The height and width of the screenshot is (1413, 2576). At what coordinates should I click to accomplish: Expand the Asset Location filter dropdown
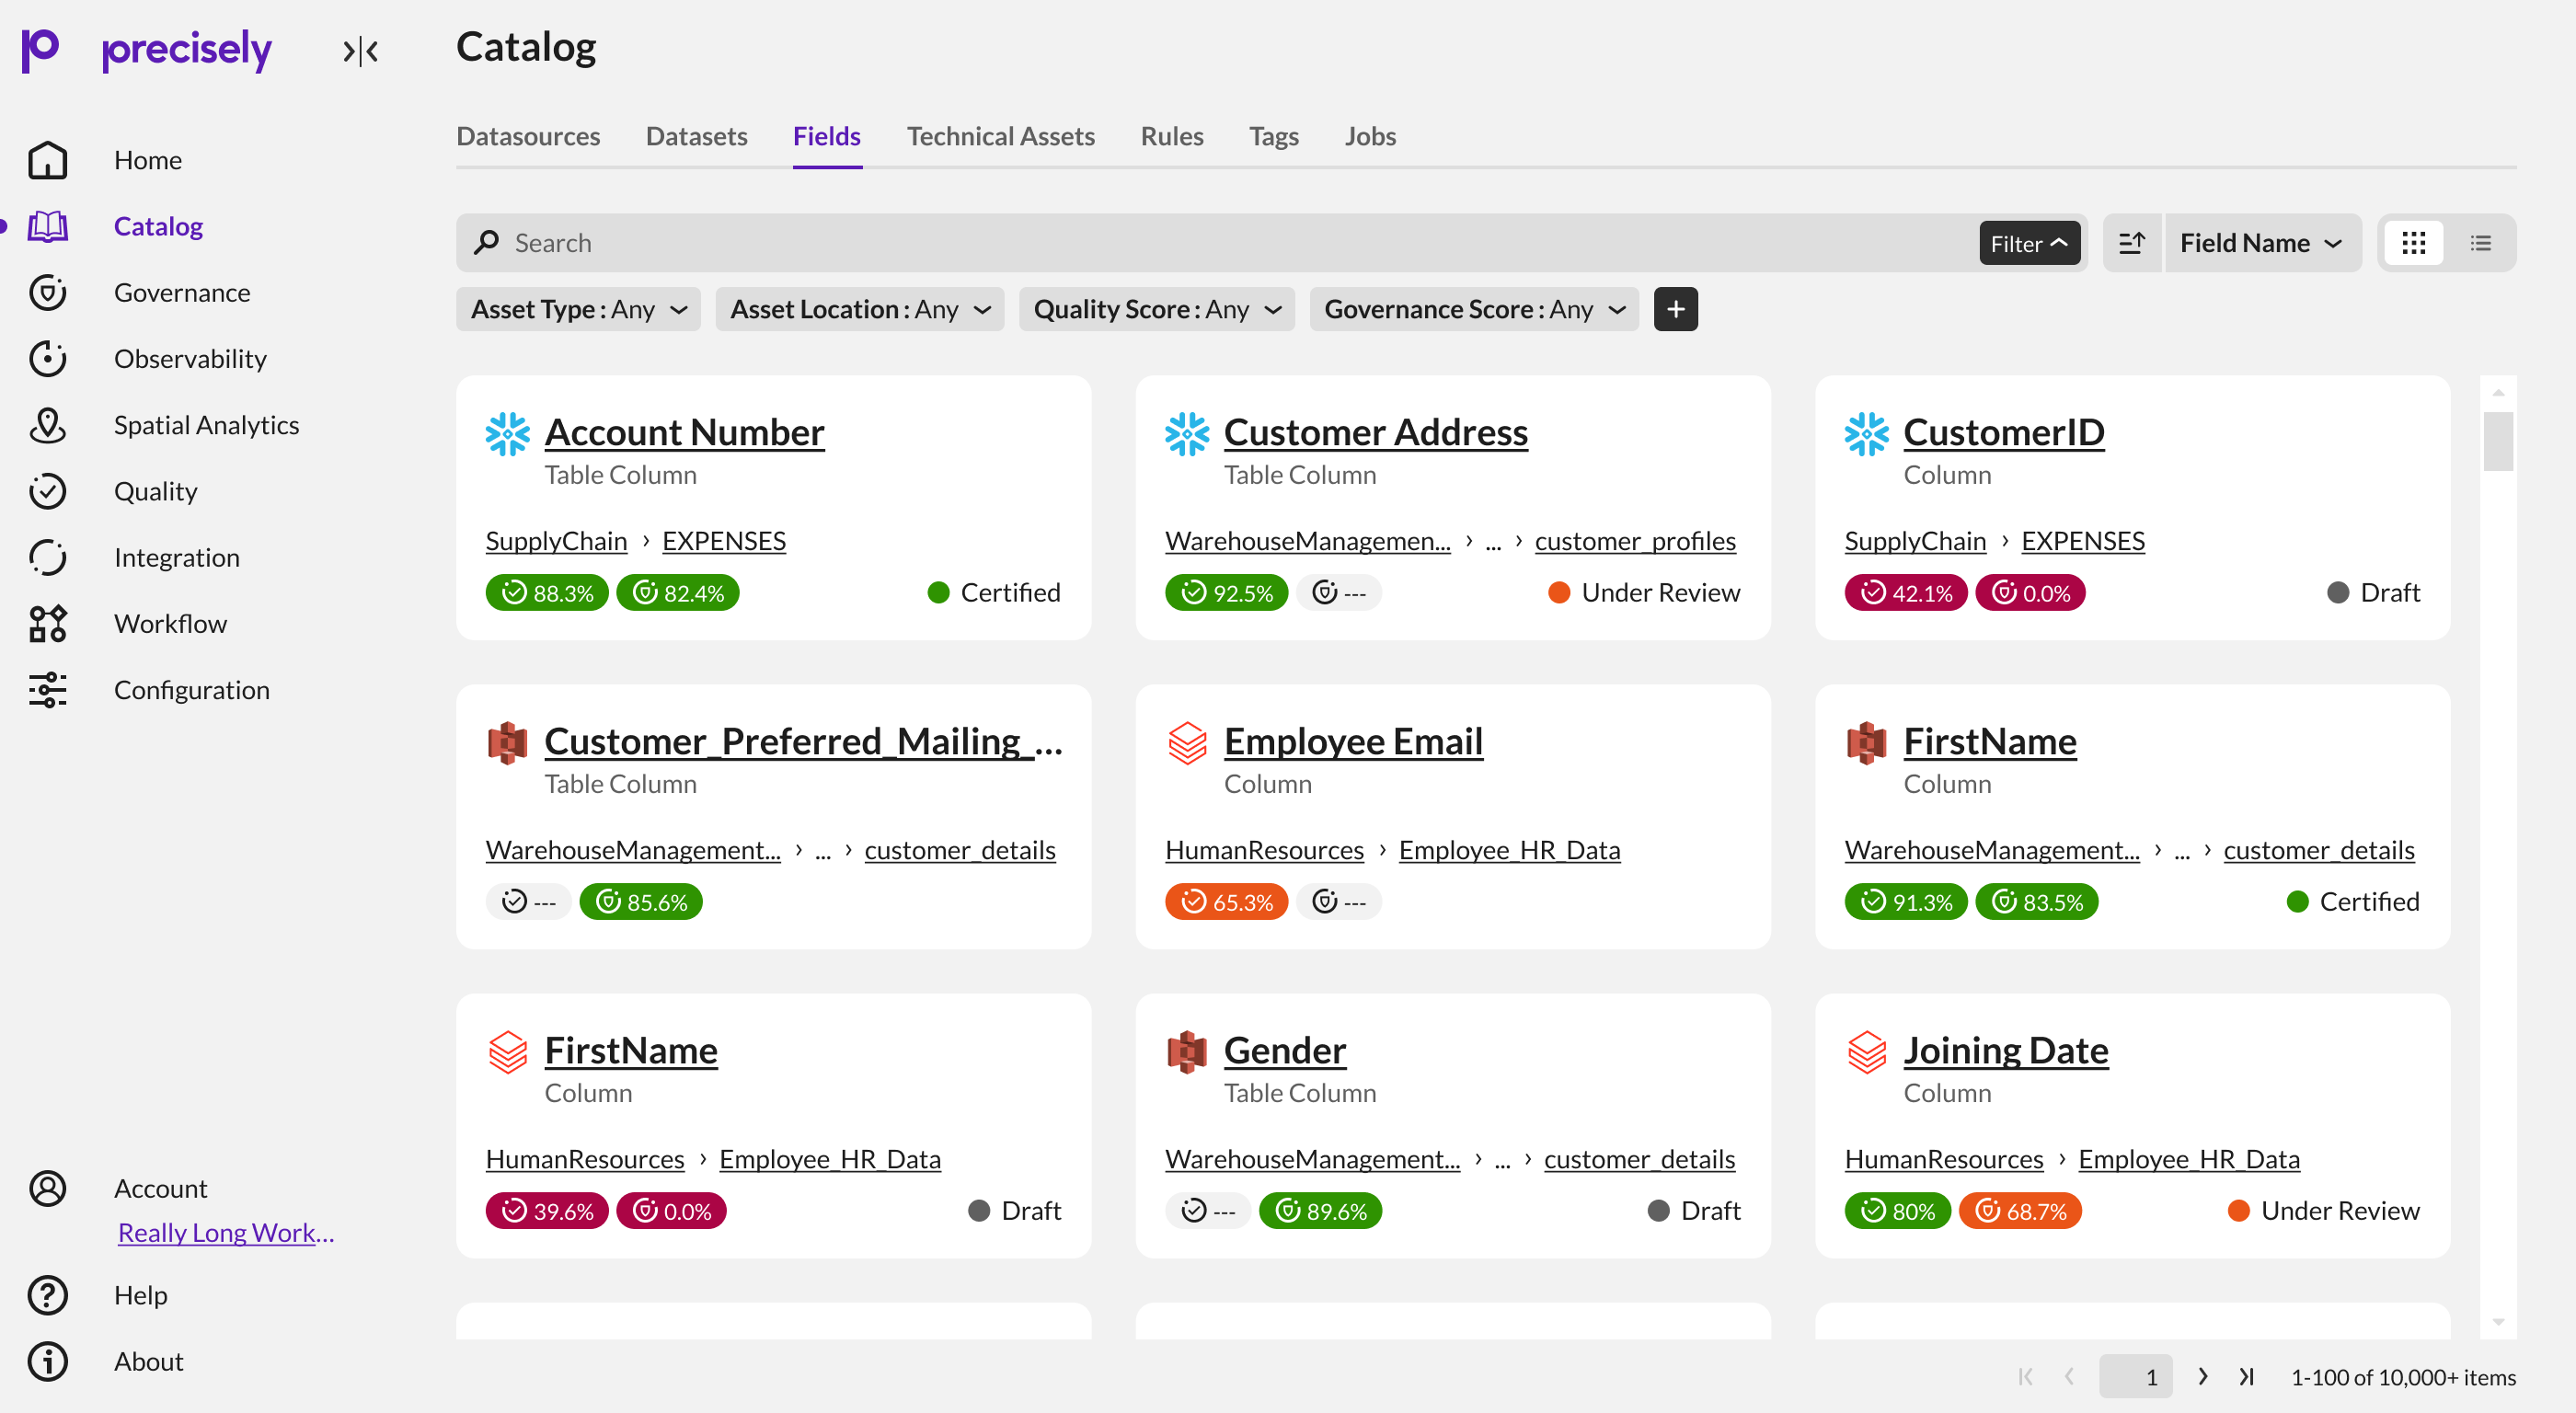(x=860, y=309)
